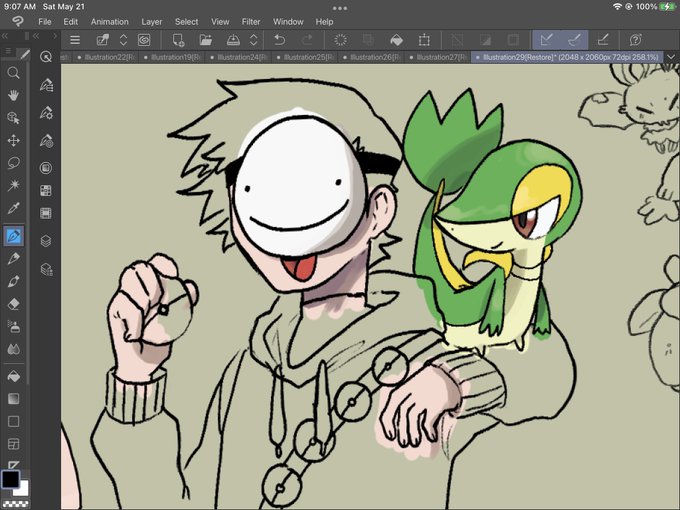Open the Quick Access palette icon
The width and height of the screenshot is (680, 510).
point(46,56)
